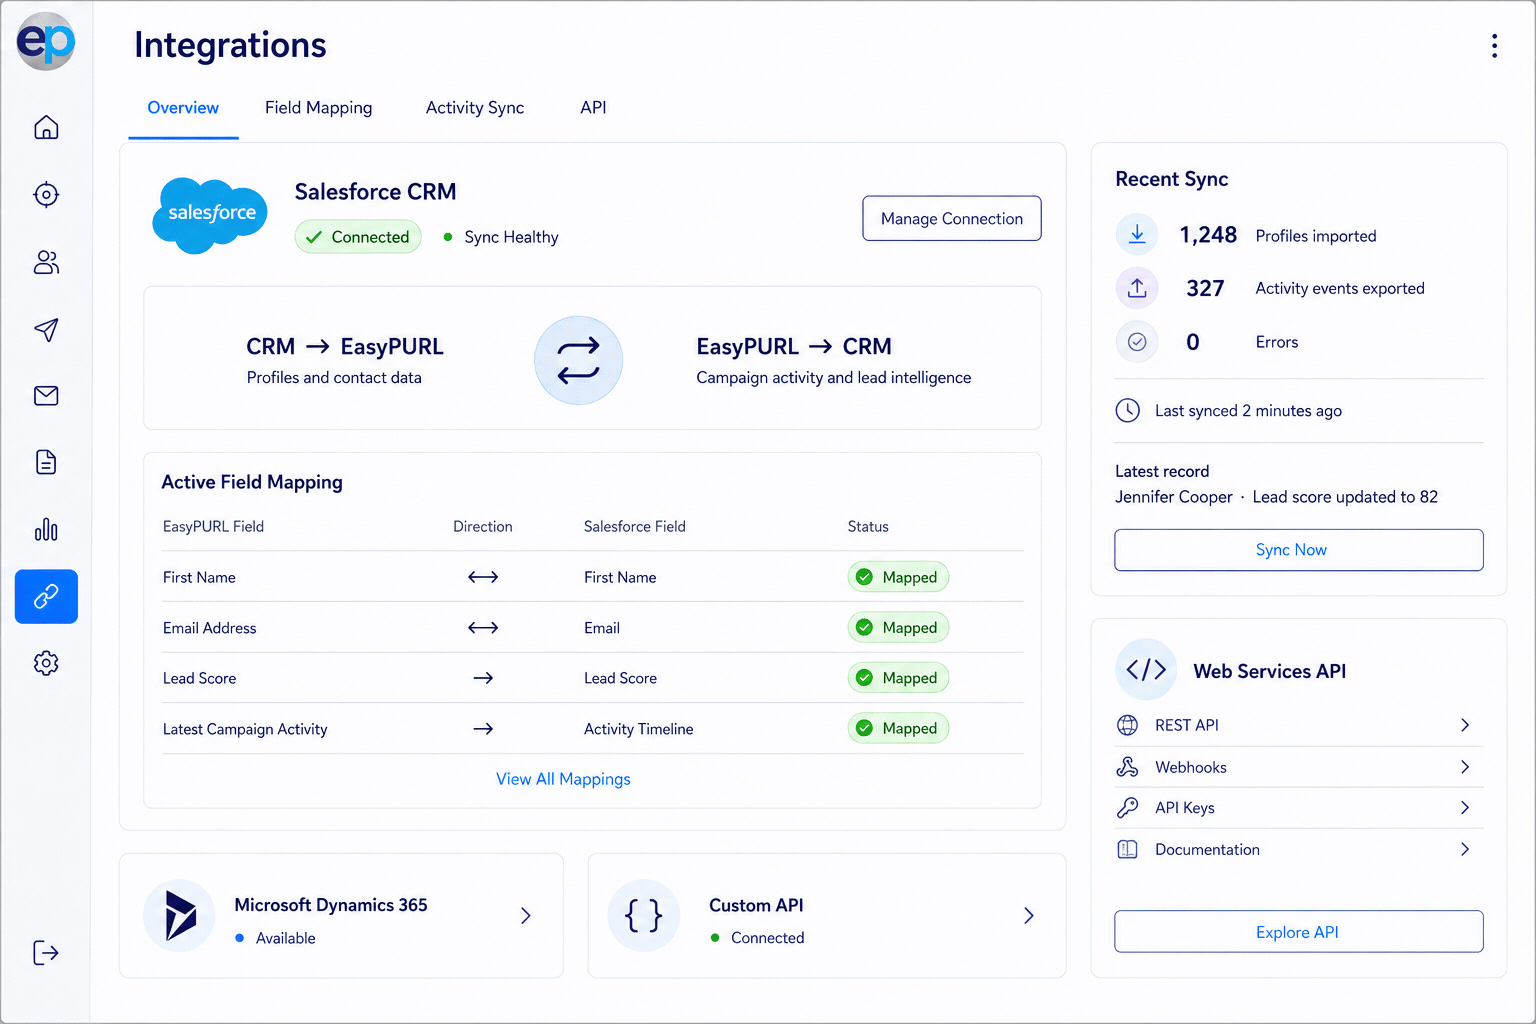Click 'Last synced 2 minutes ago' text

coord(1248,410)
